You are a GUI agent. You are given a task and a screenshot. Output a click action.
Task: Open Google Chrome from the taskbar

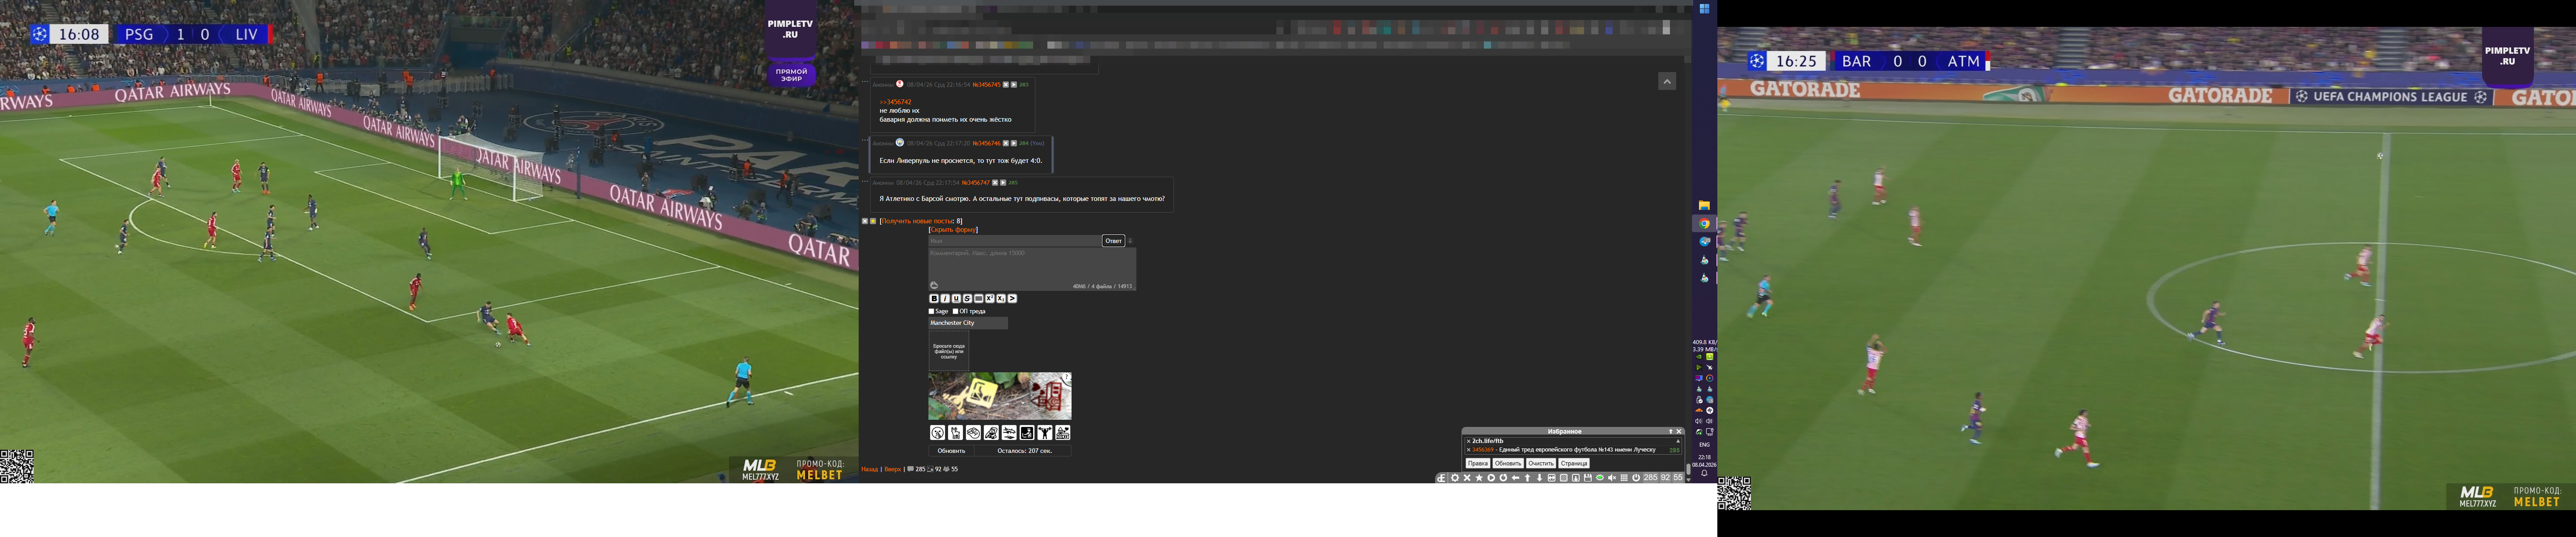coord(1704,224)
